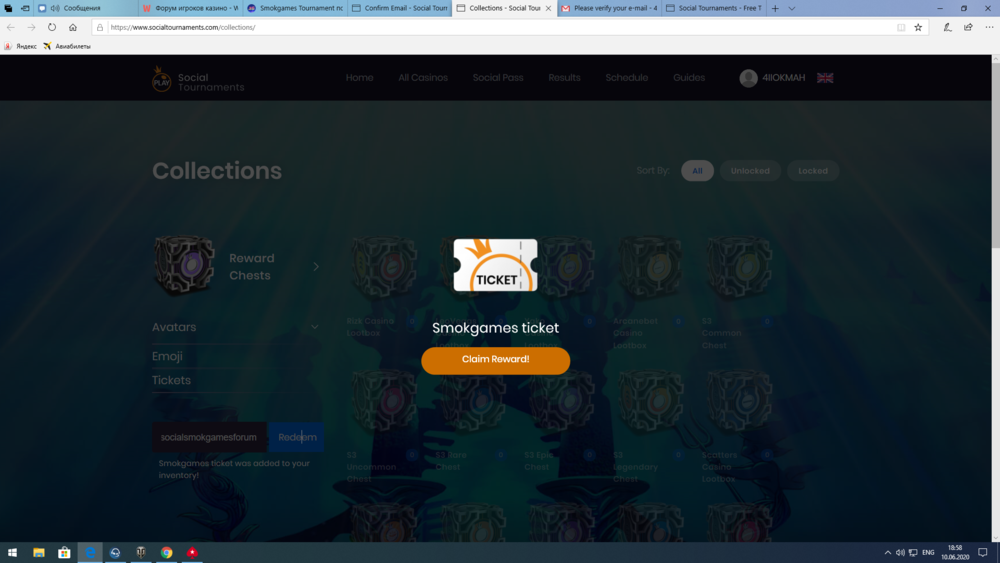Open a new browser tab
1000x563 pixels.
[775, 8]
